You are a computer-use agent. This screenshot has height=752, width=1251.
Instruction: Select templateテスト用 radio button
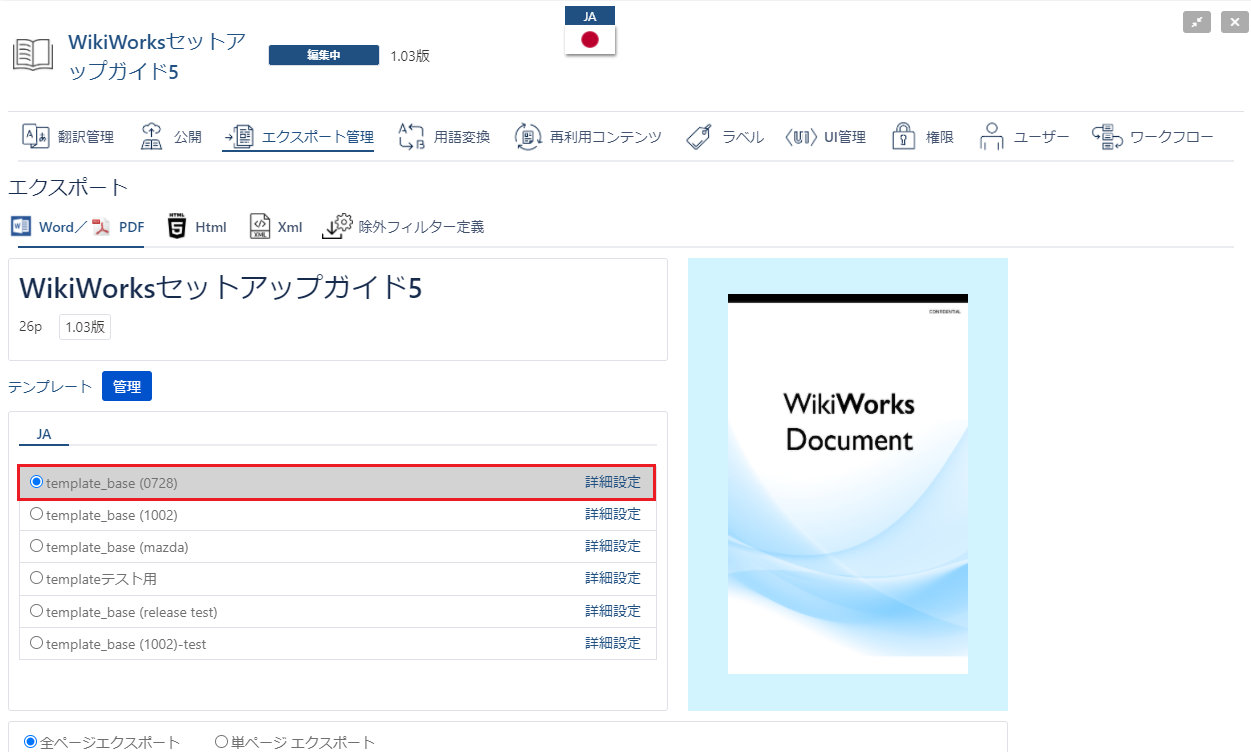pos(37,578)
